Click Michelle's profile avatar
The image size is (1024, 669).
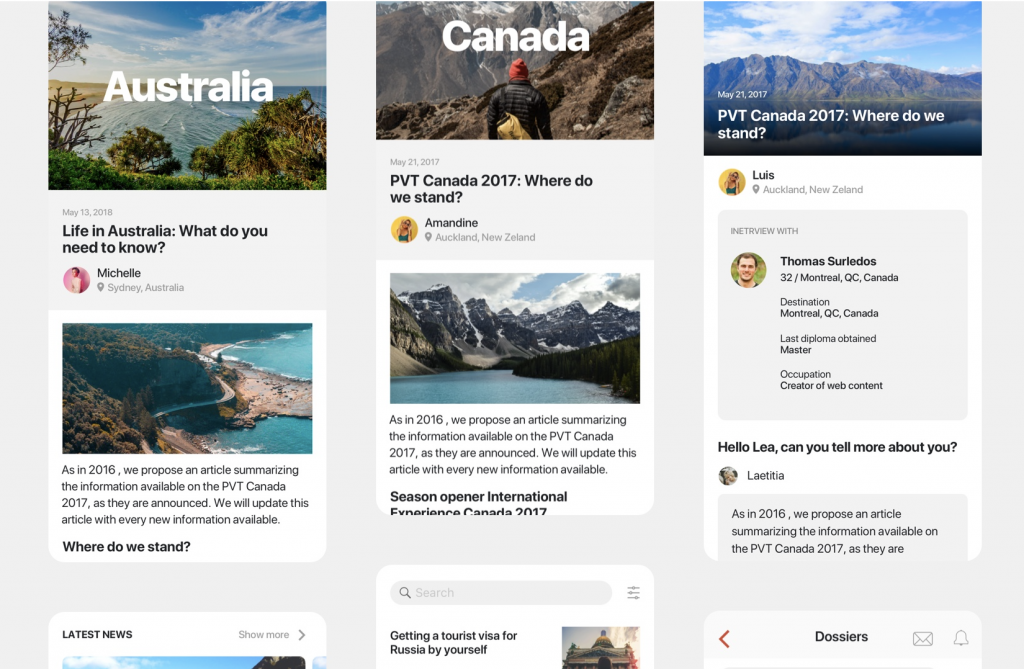pos(76,280)
